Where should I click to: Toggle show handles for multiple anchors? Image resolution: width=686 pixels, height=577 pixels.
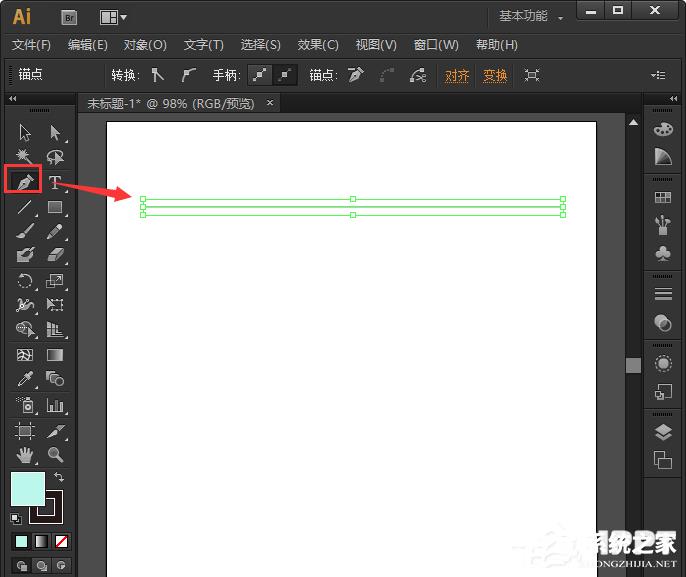coord(260,75)
